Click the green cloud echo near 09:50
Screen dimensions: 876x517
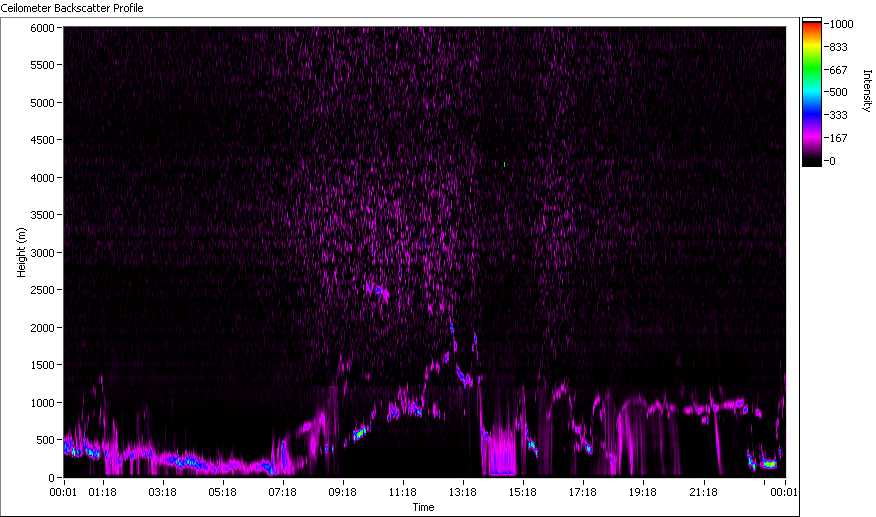point(361,433)
